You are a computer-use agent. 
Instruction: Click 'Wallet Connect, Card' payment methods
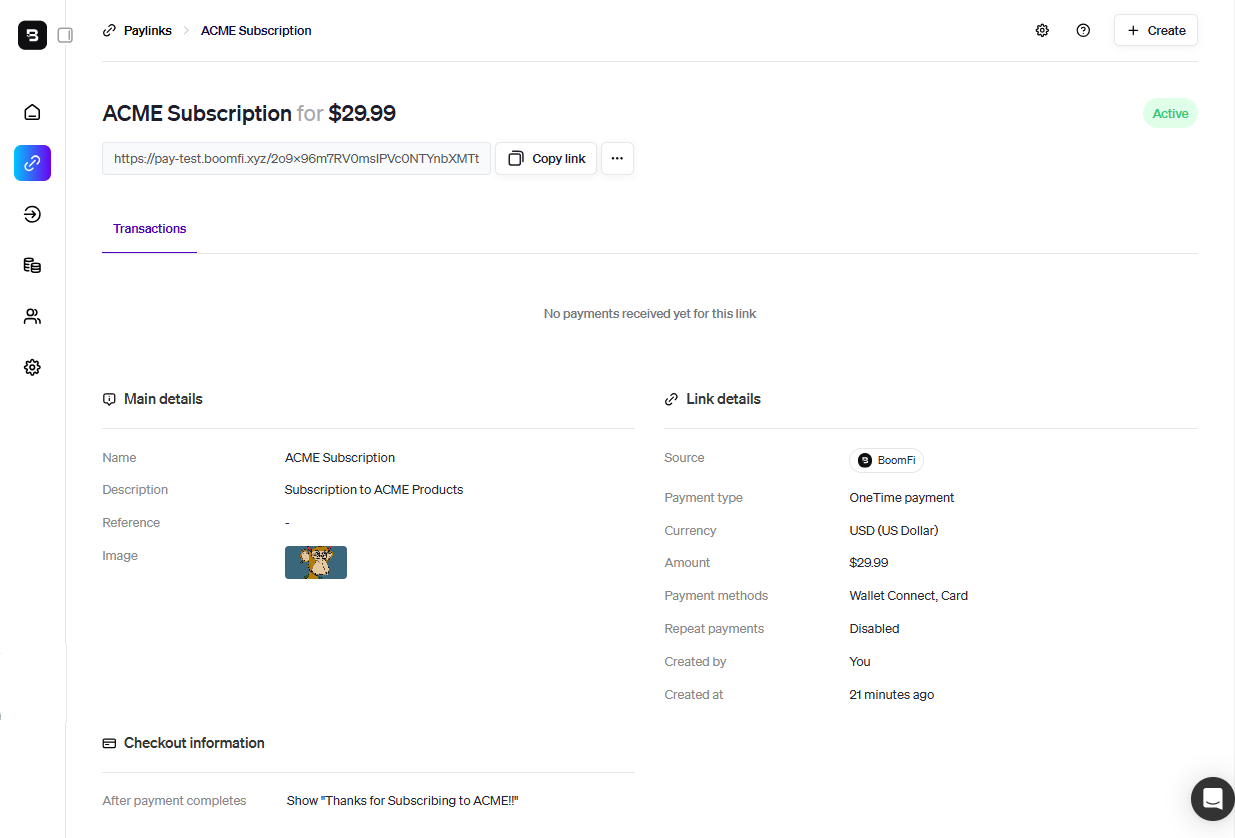point(909,596)
